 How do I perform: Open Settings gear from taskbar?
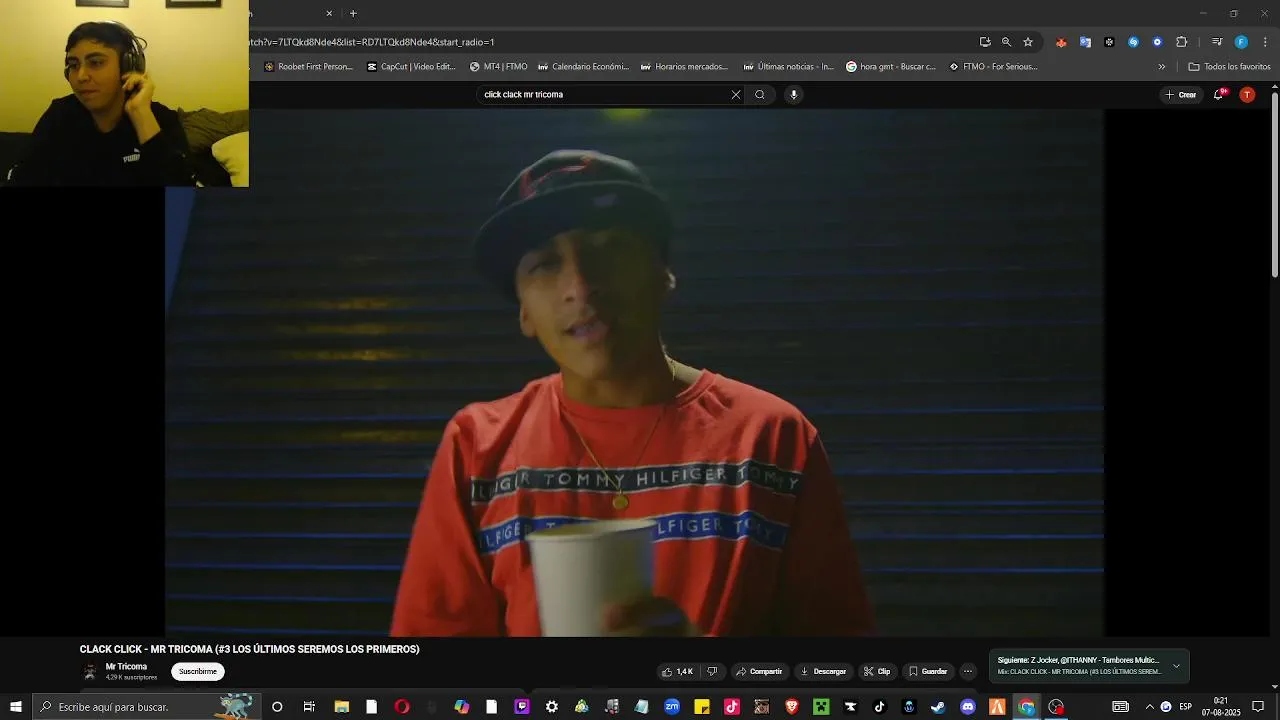[x=552, y=707]
